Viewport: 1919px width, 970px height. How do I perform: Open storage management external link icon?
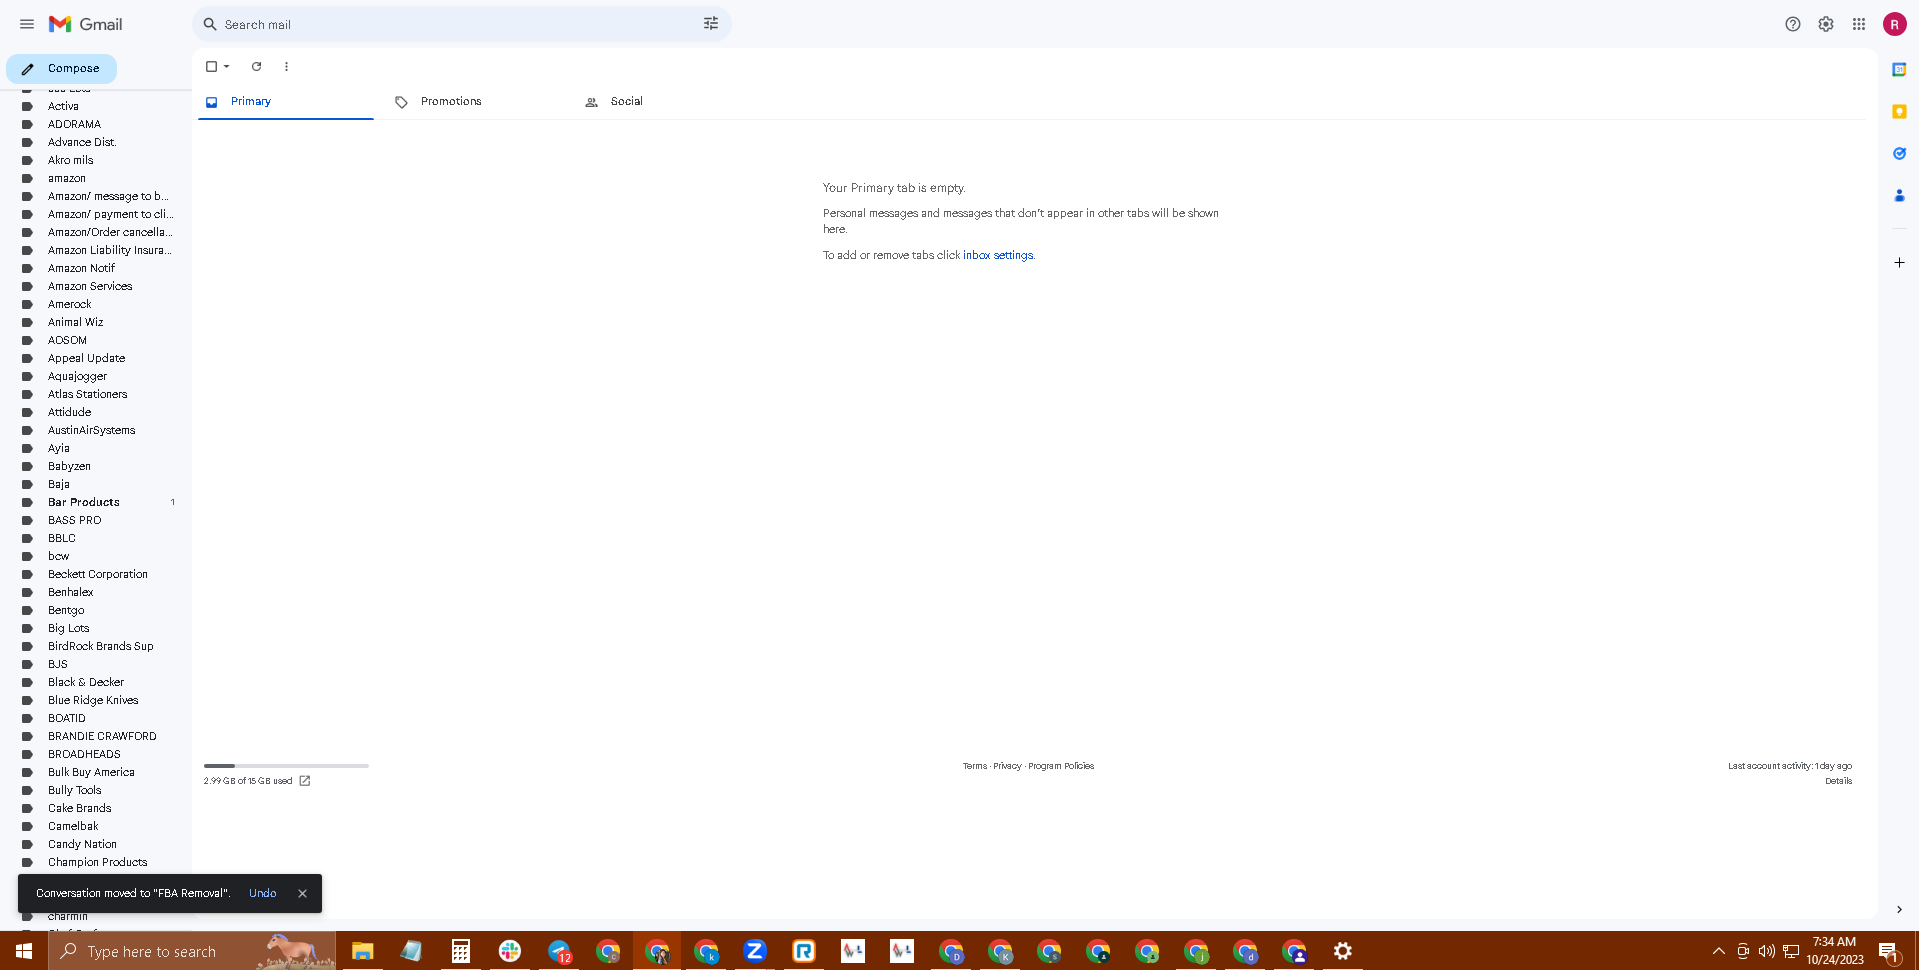point(305,781)
